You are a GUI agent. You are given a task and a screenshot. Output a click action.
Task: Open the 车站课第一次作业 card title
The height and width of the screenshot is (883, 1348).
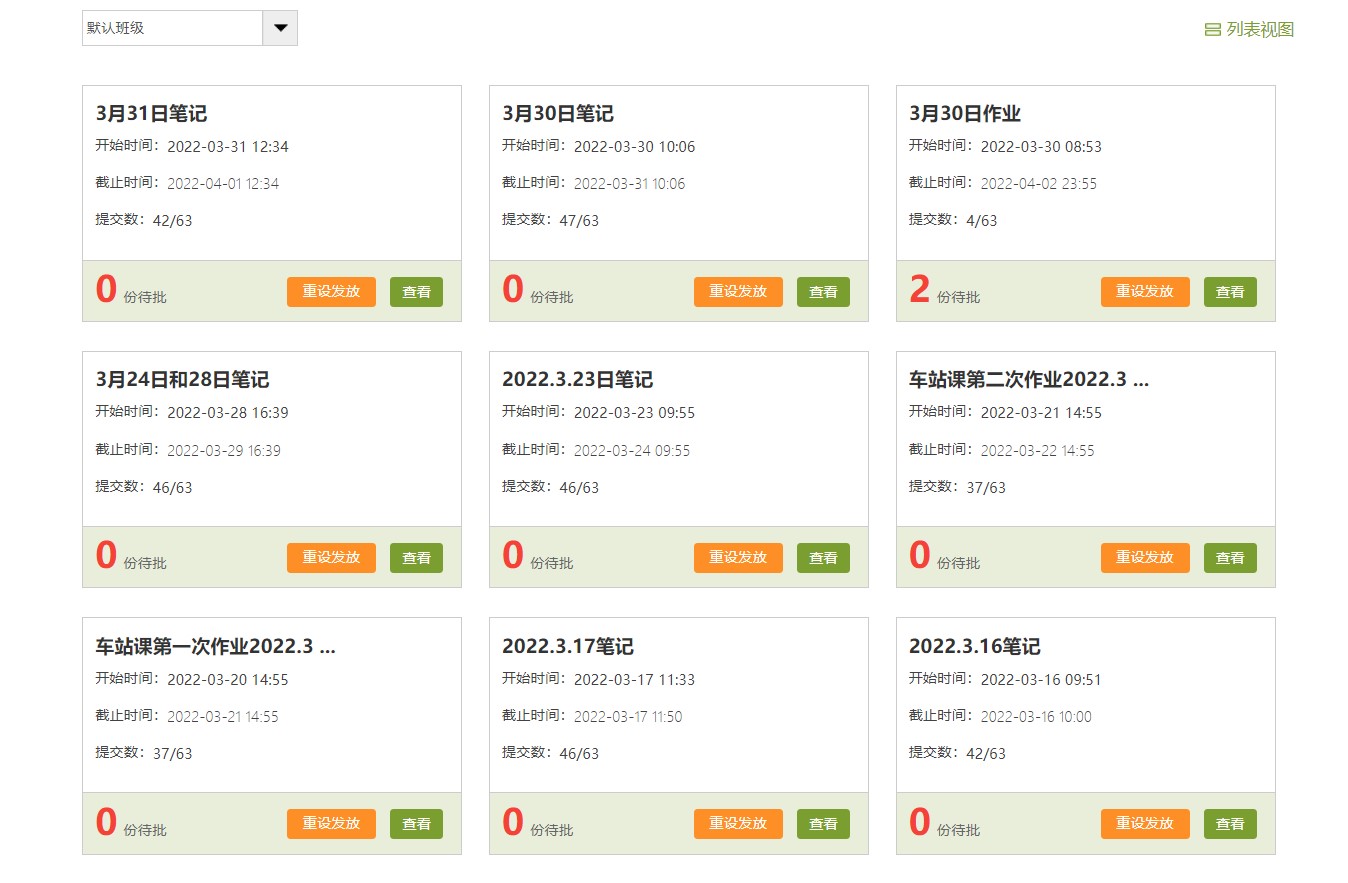tap(215, 646)
